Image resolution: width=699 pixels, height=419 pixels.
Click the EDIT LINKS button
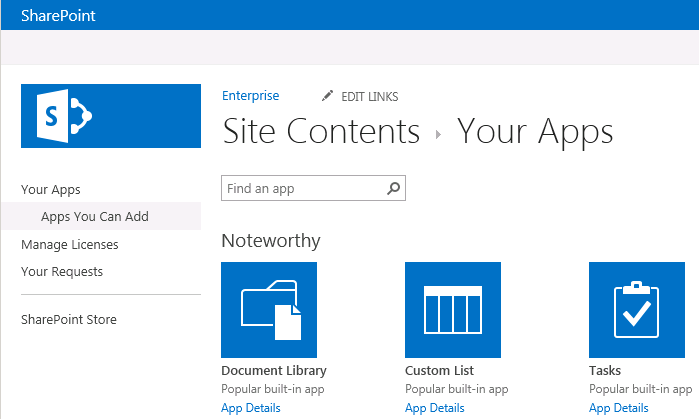tap(369, 97)
